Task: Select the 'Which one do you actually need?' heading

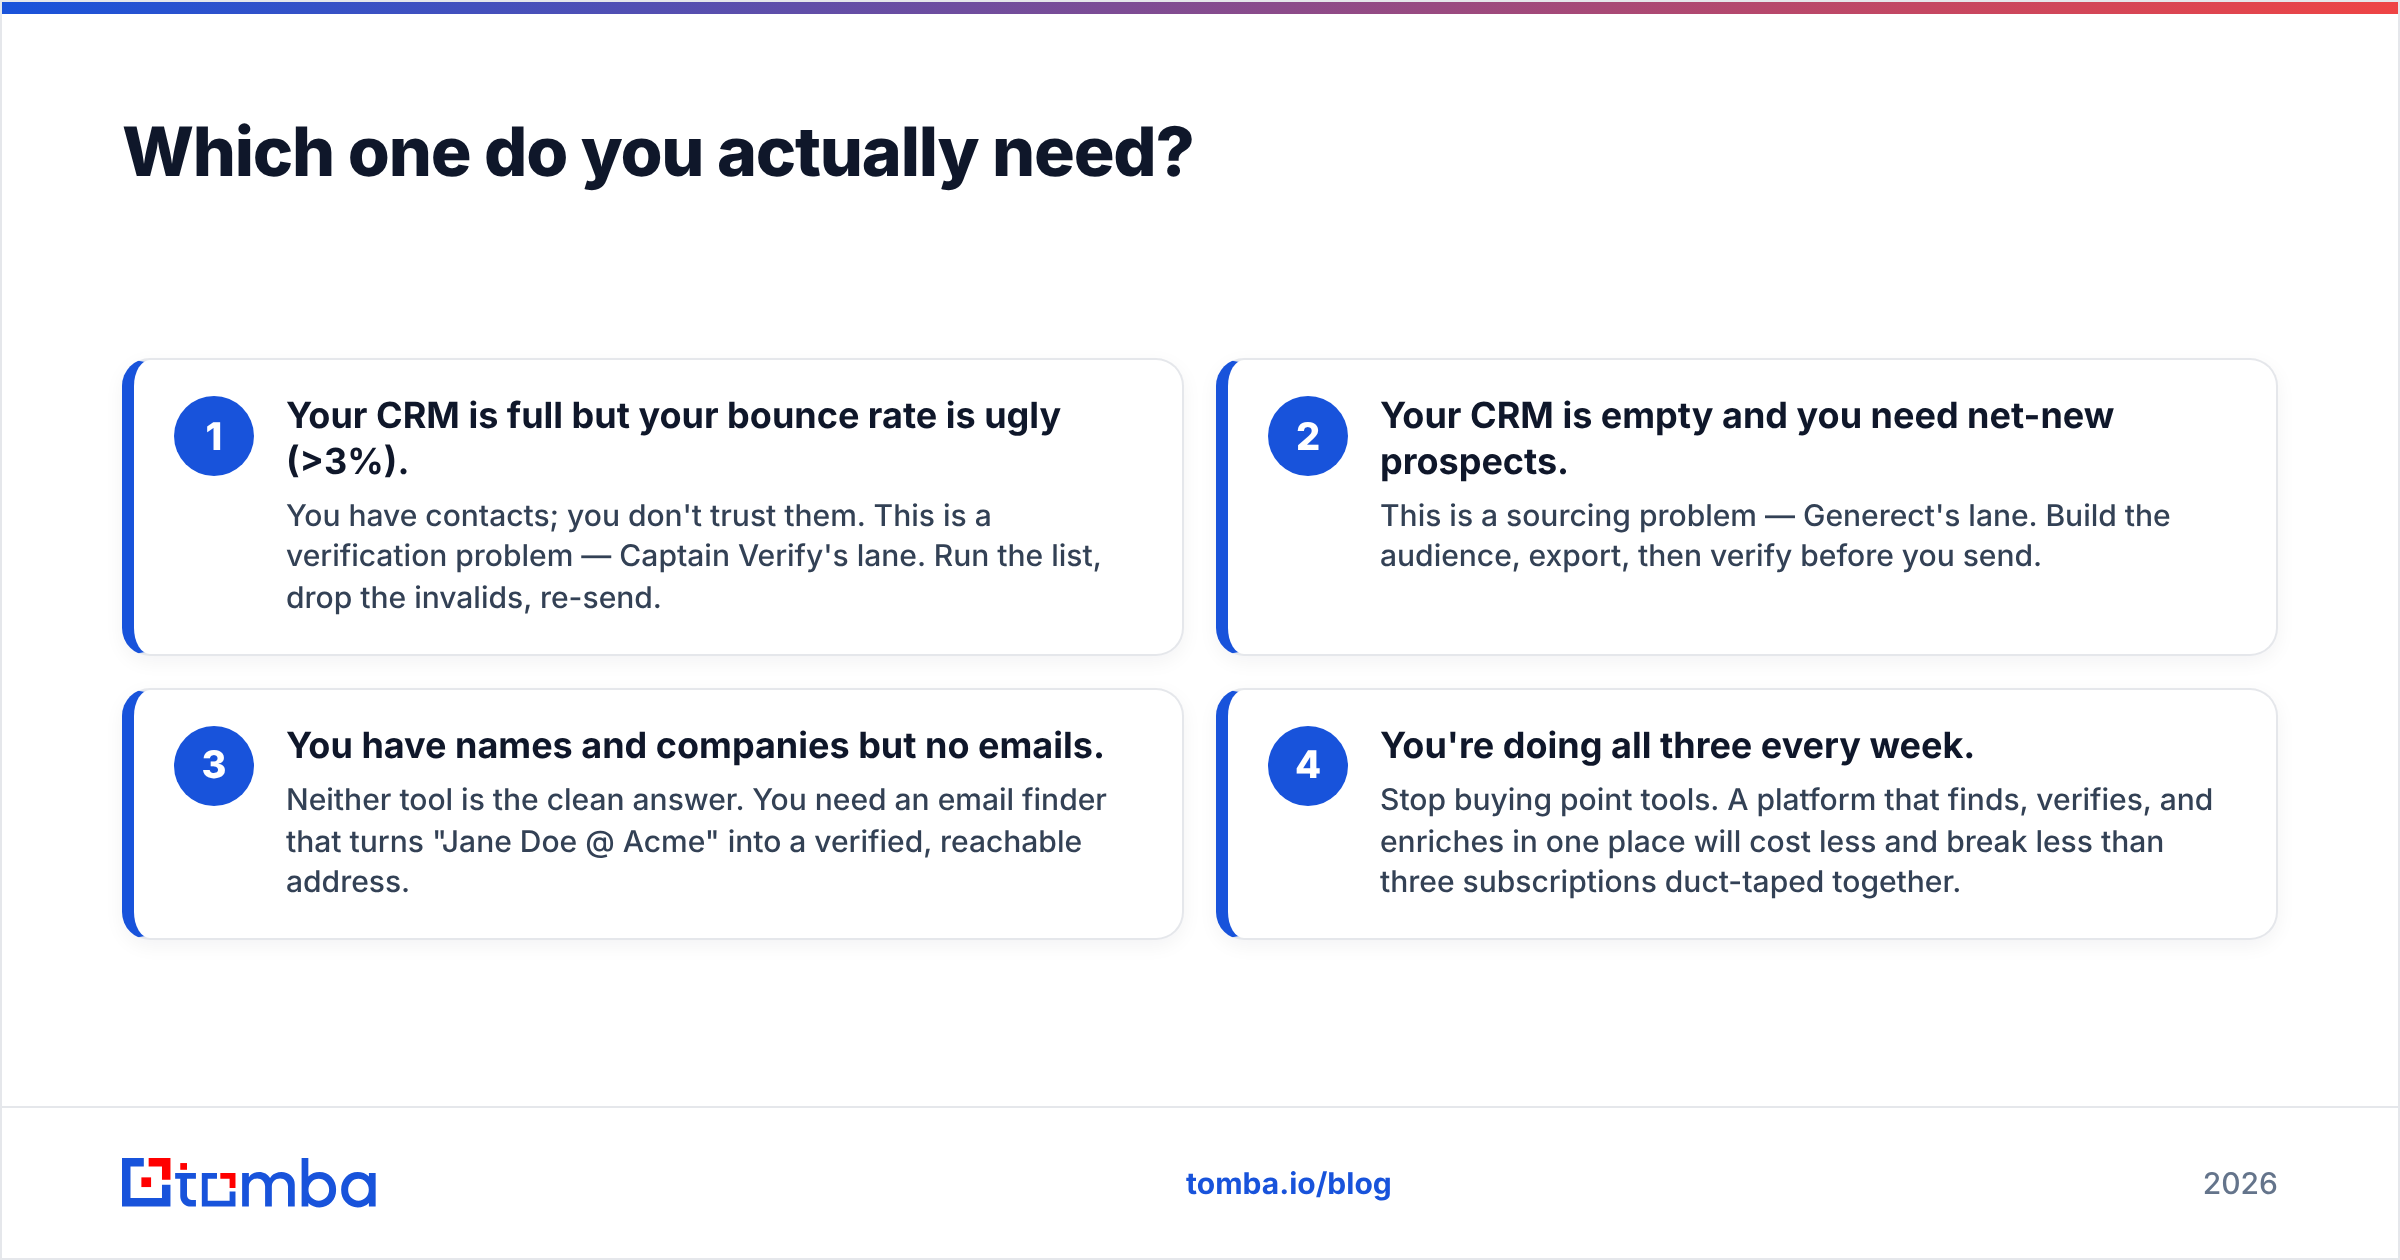Action: tap(658, 154)
